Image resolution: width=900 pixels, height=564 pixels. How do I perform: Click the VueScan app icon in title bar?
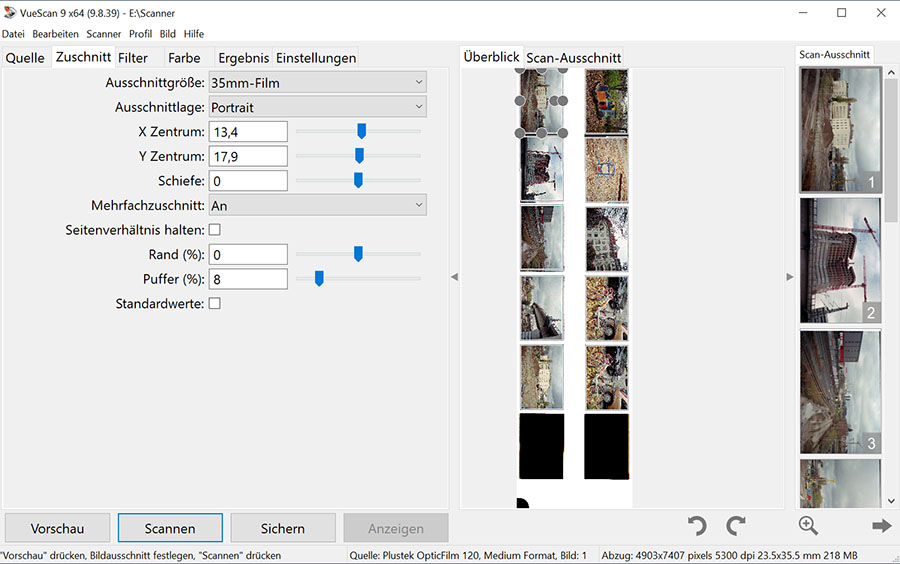[10, 13]
